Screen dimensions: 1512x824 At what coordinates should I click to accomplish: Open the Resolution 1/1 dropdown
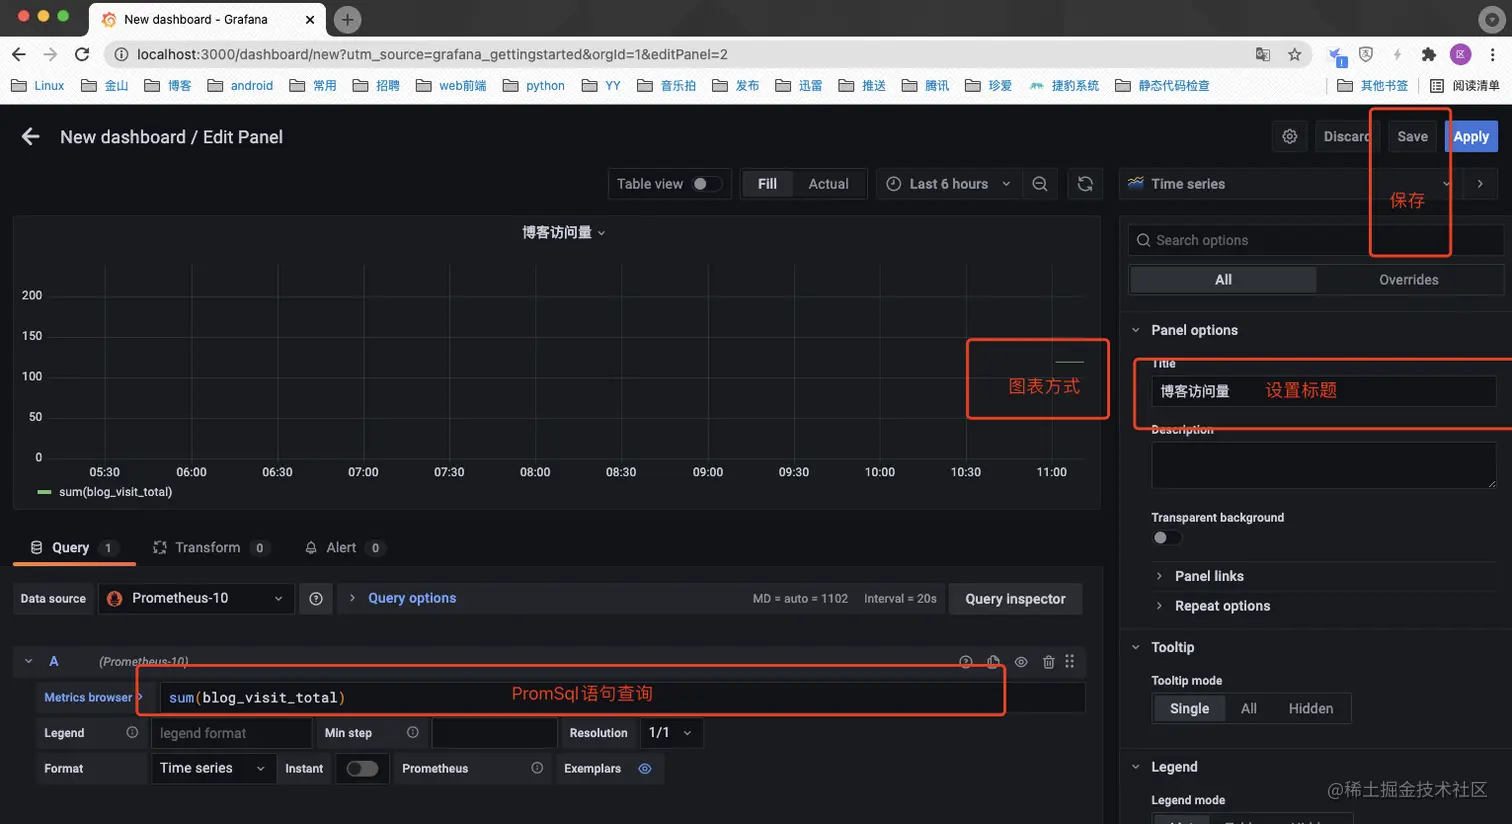click(670, 733)
